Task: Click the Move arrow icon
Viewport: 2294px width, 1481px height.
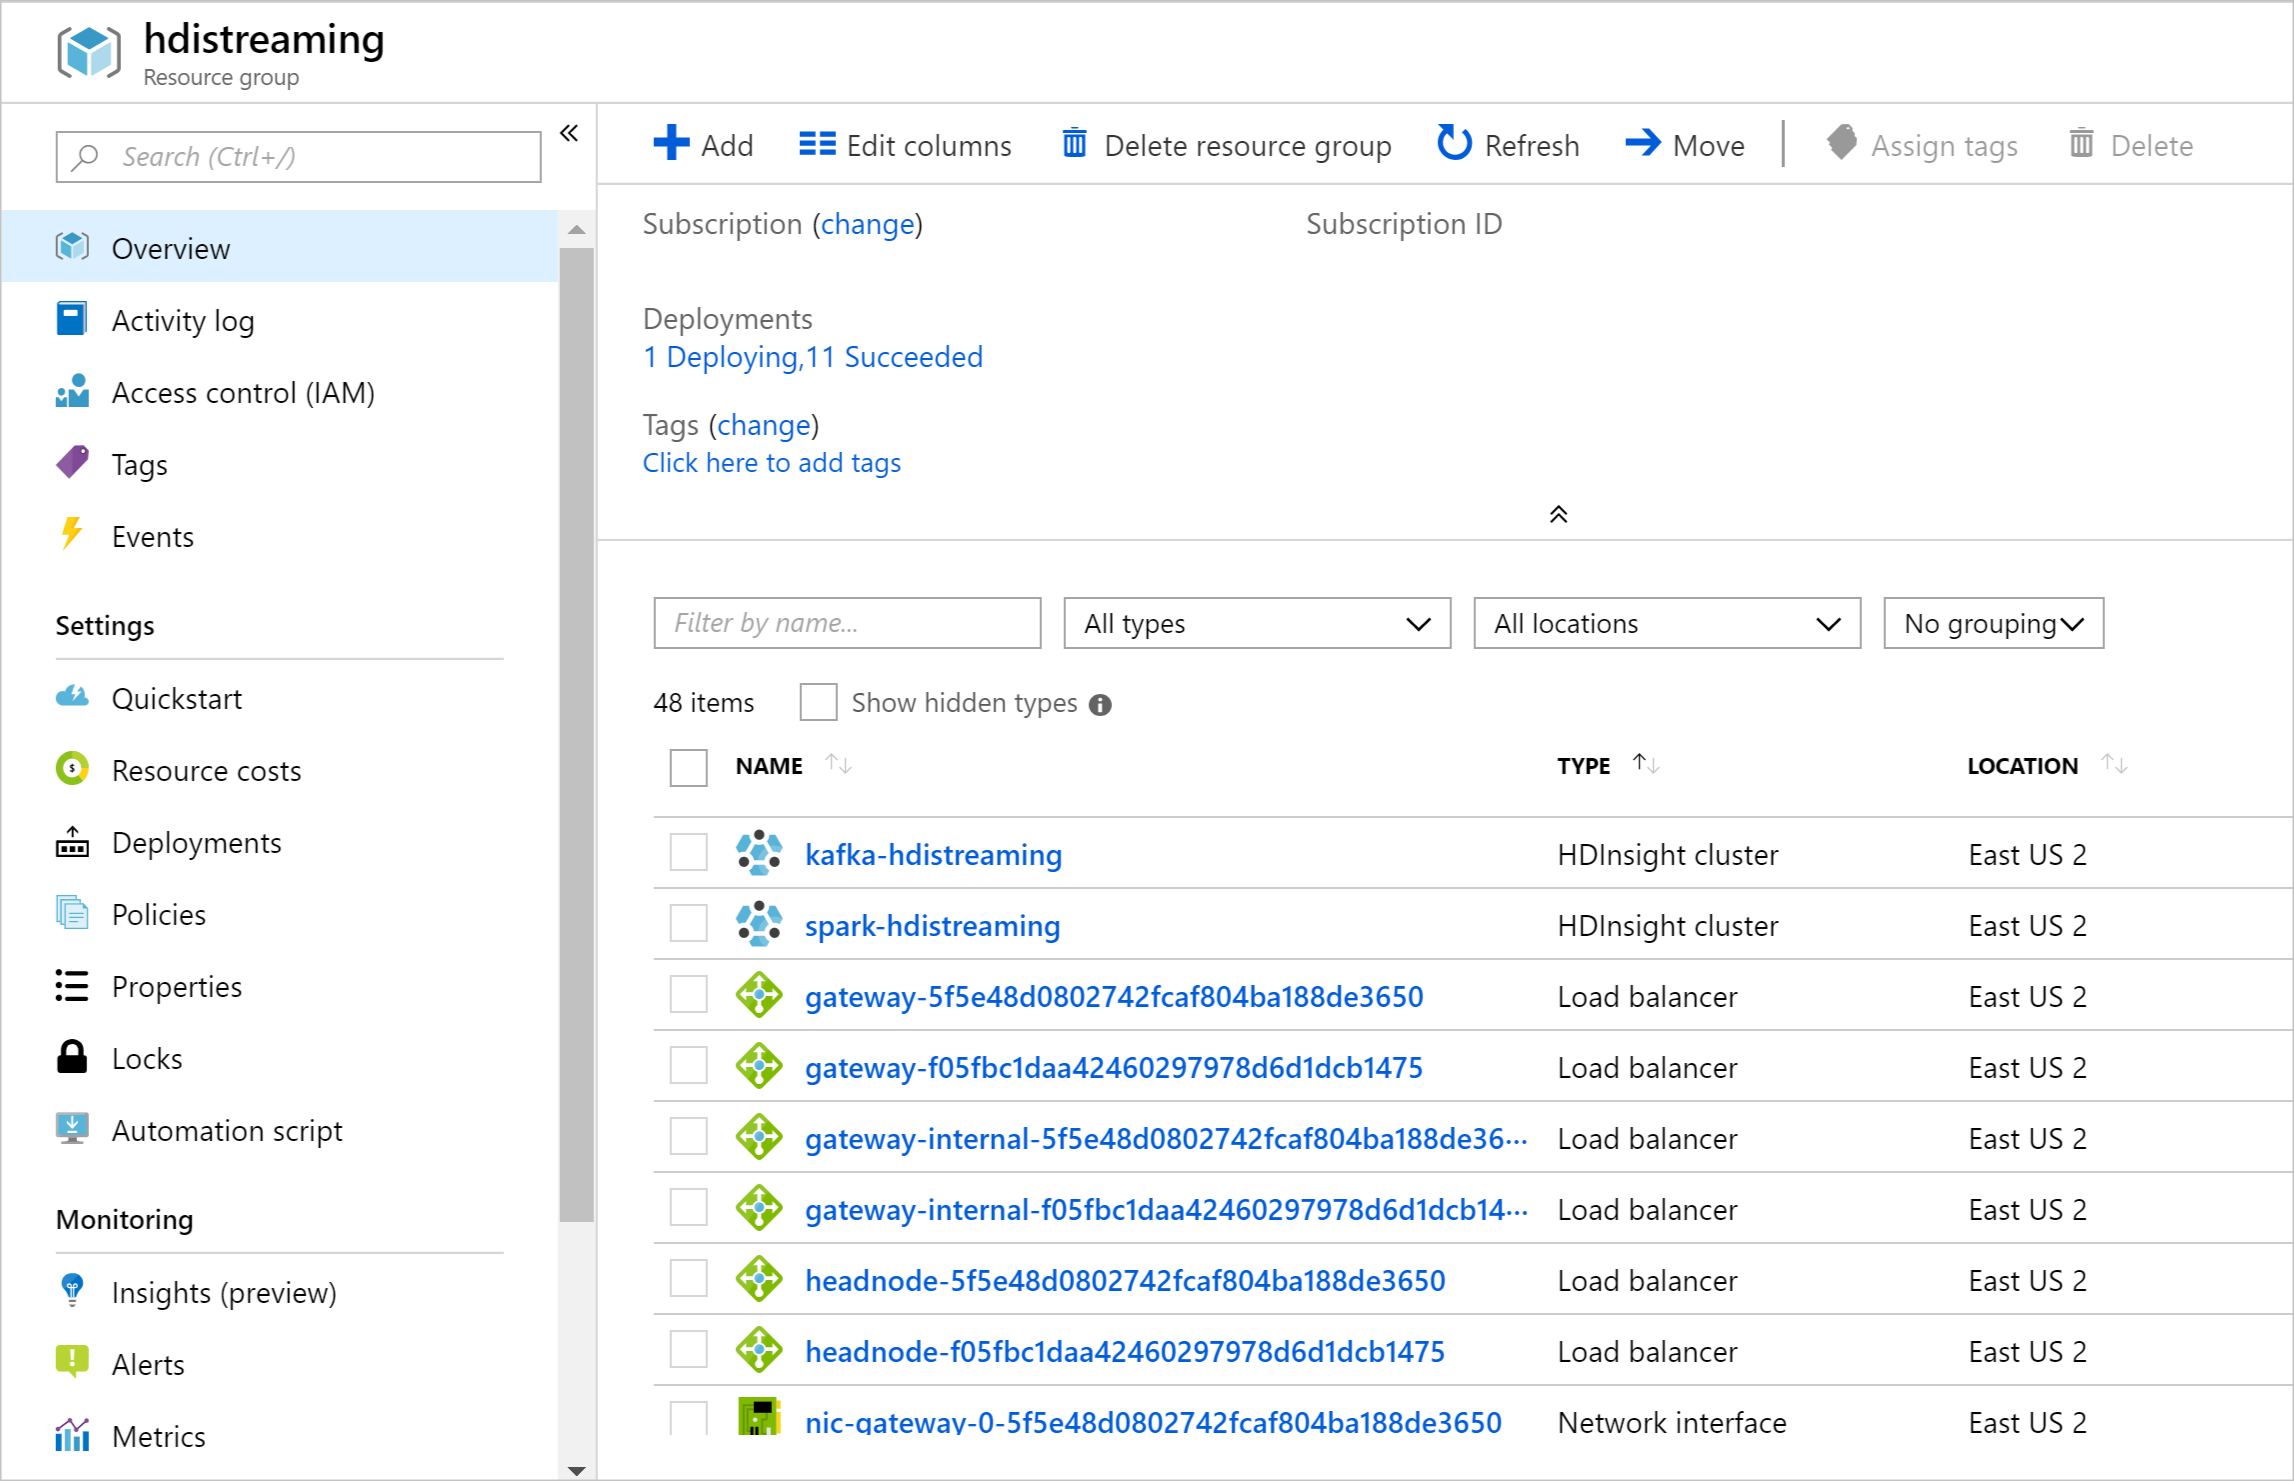Action: click(x=1642, y=144)
